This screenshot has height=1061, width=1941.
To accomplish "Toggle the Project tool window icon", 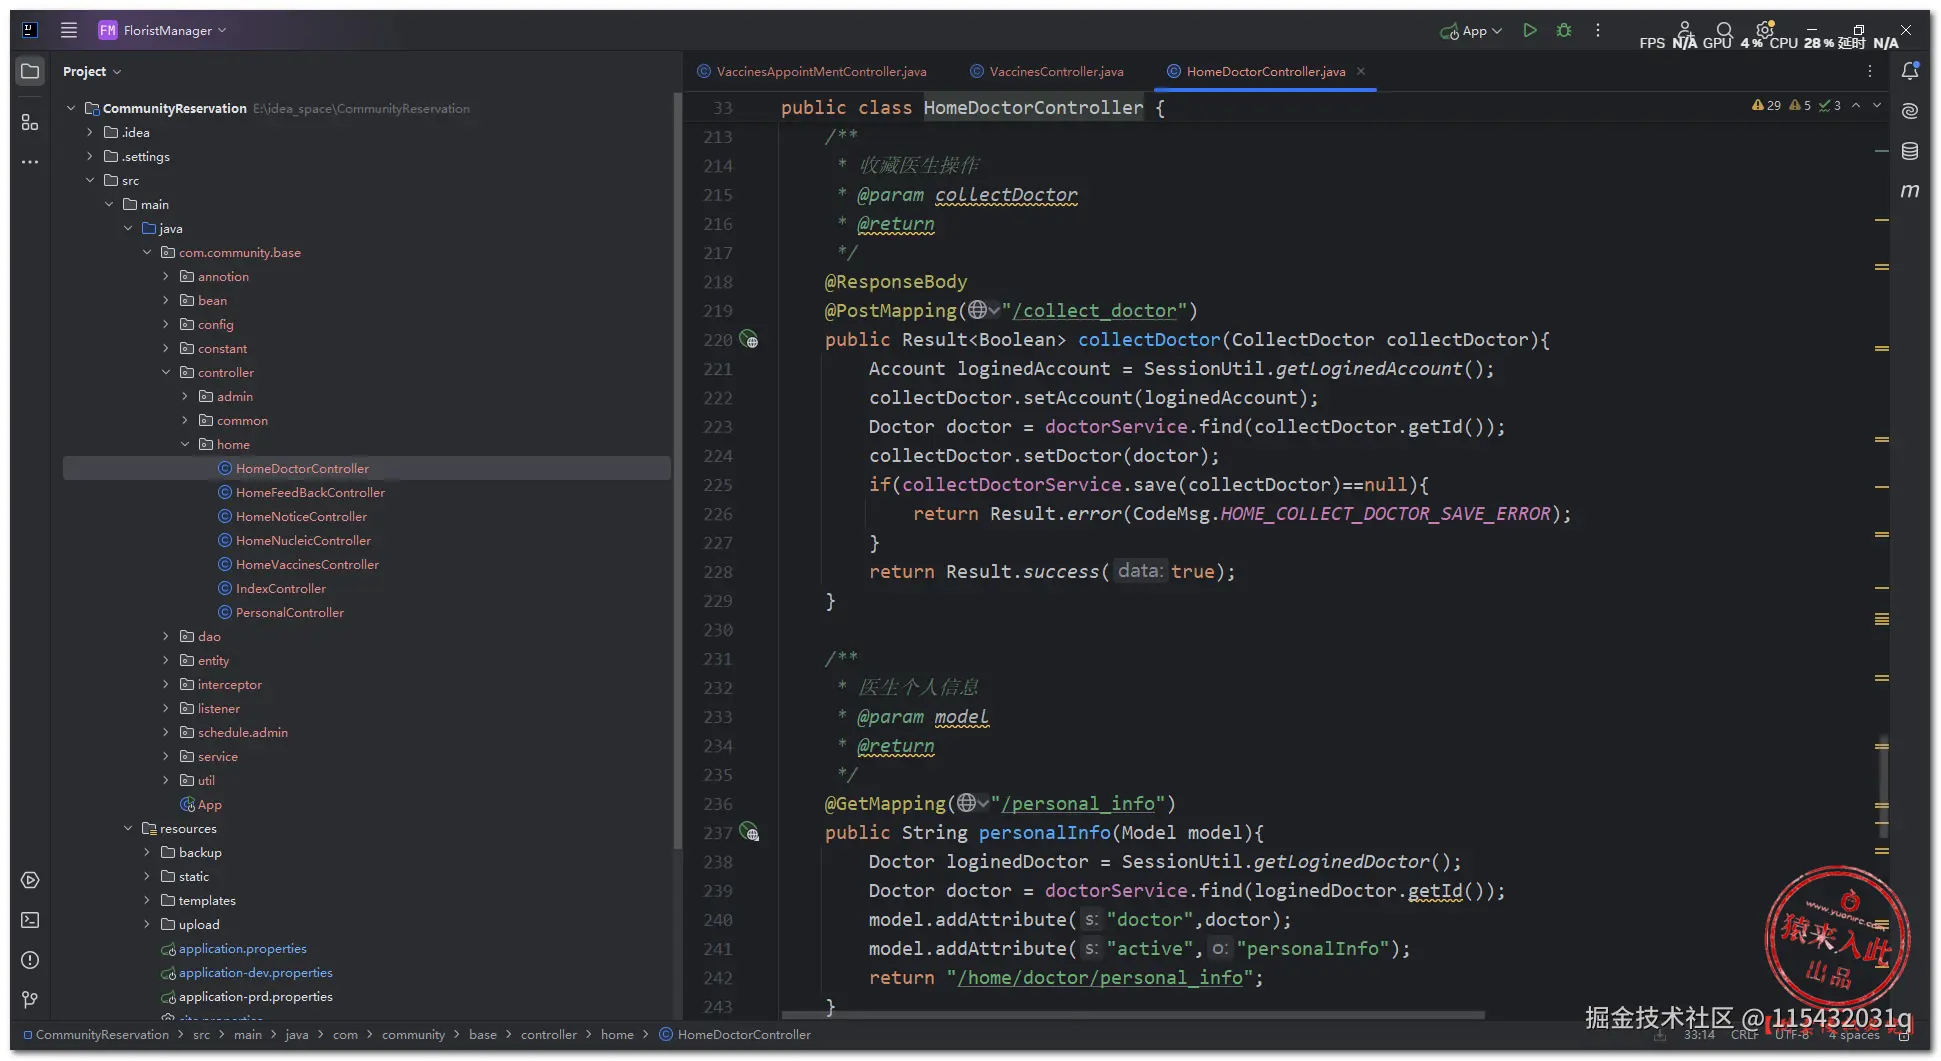I will coord(30,71).
